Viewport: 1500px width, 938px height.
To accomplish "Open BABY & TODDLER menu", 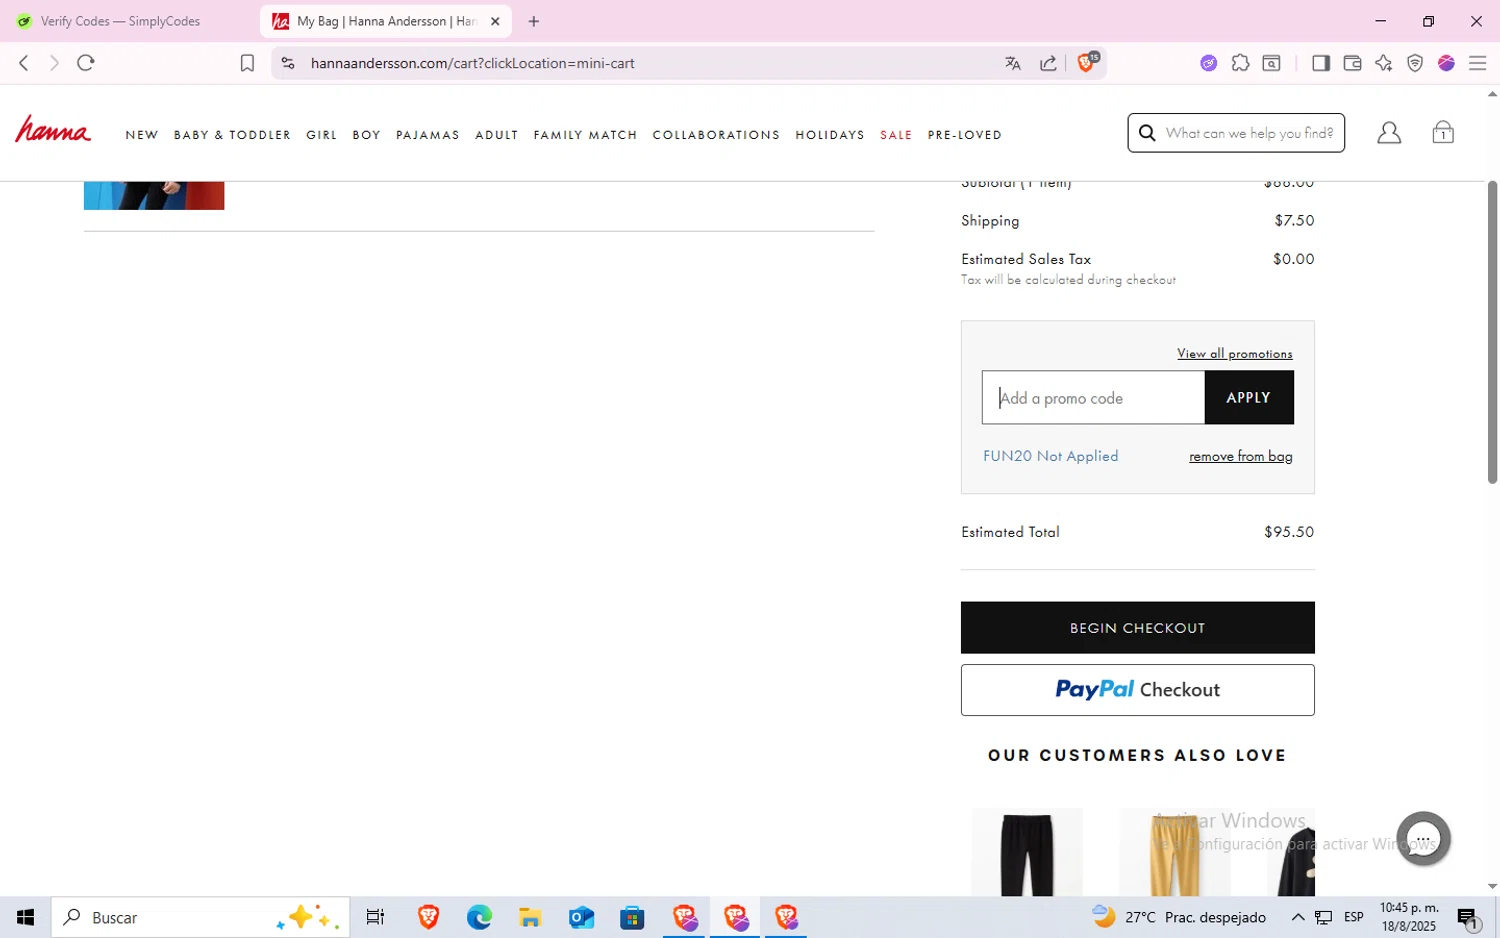I will click(x=232, y=135).
